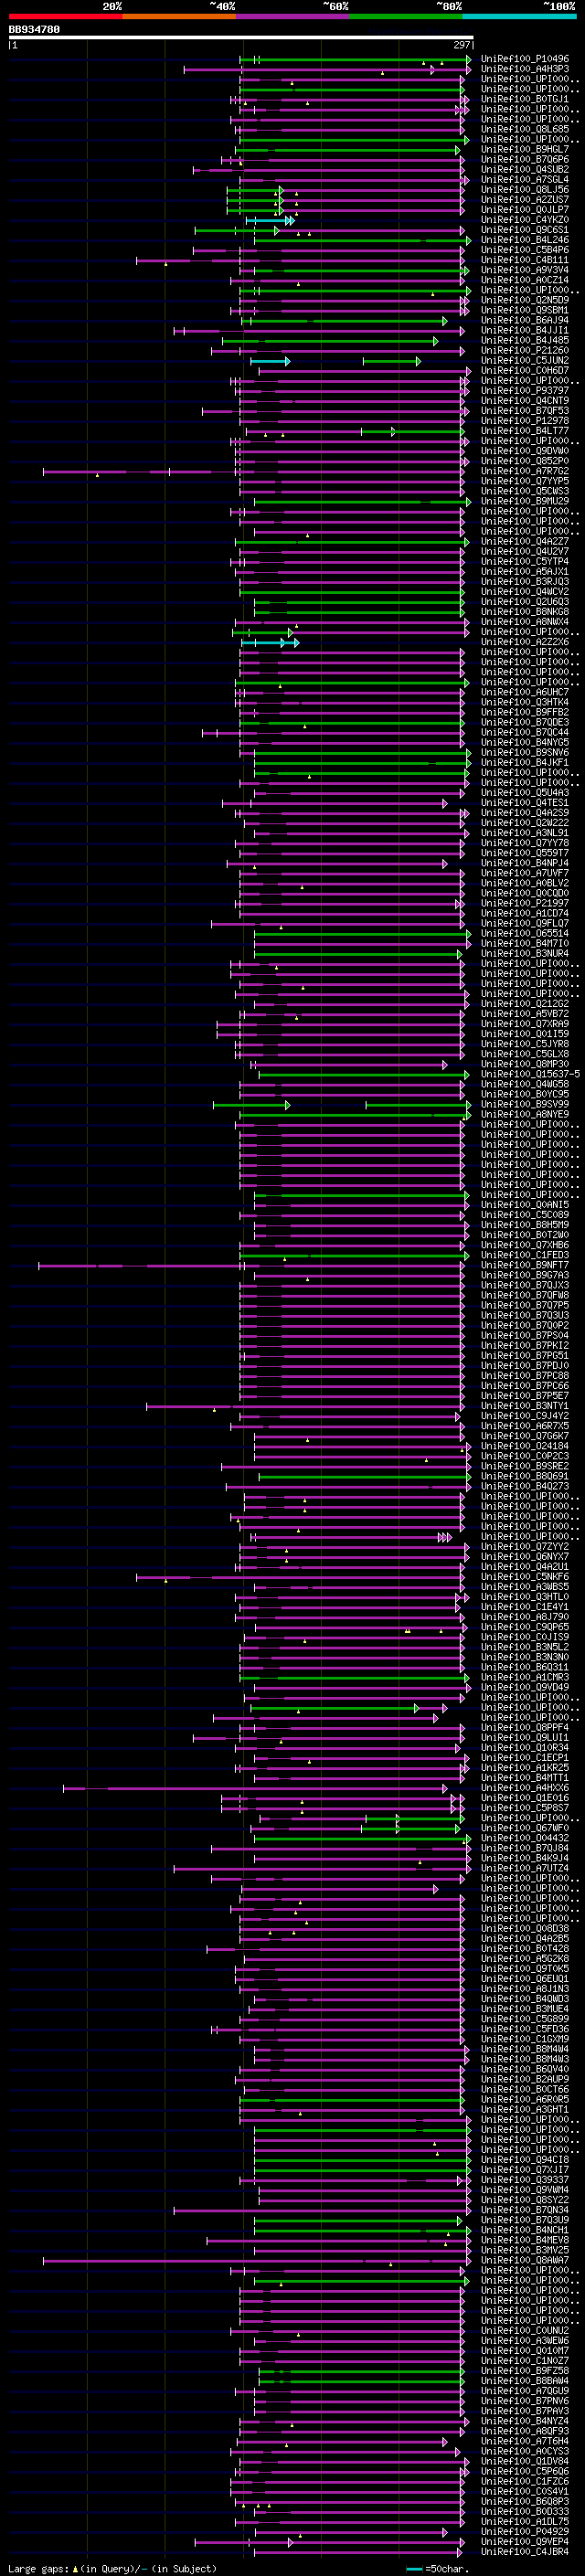This screenshot has height=2576, width=585.
Task: Click the label UniRef100_C4YKZ0
Action: (525, 220)
